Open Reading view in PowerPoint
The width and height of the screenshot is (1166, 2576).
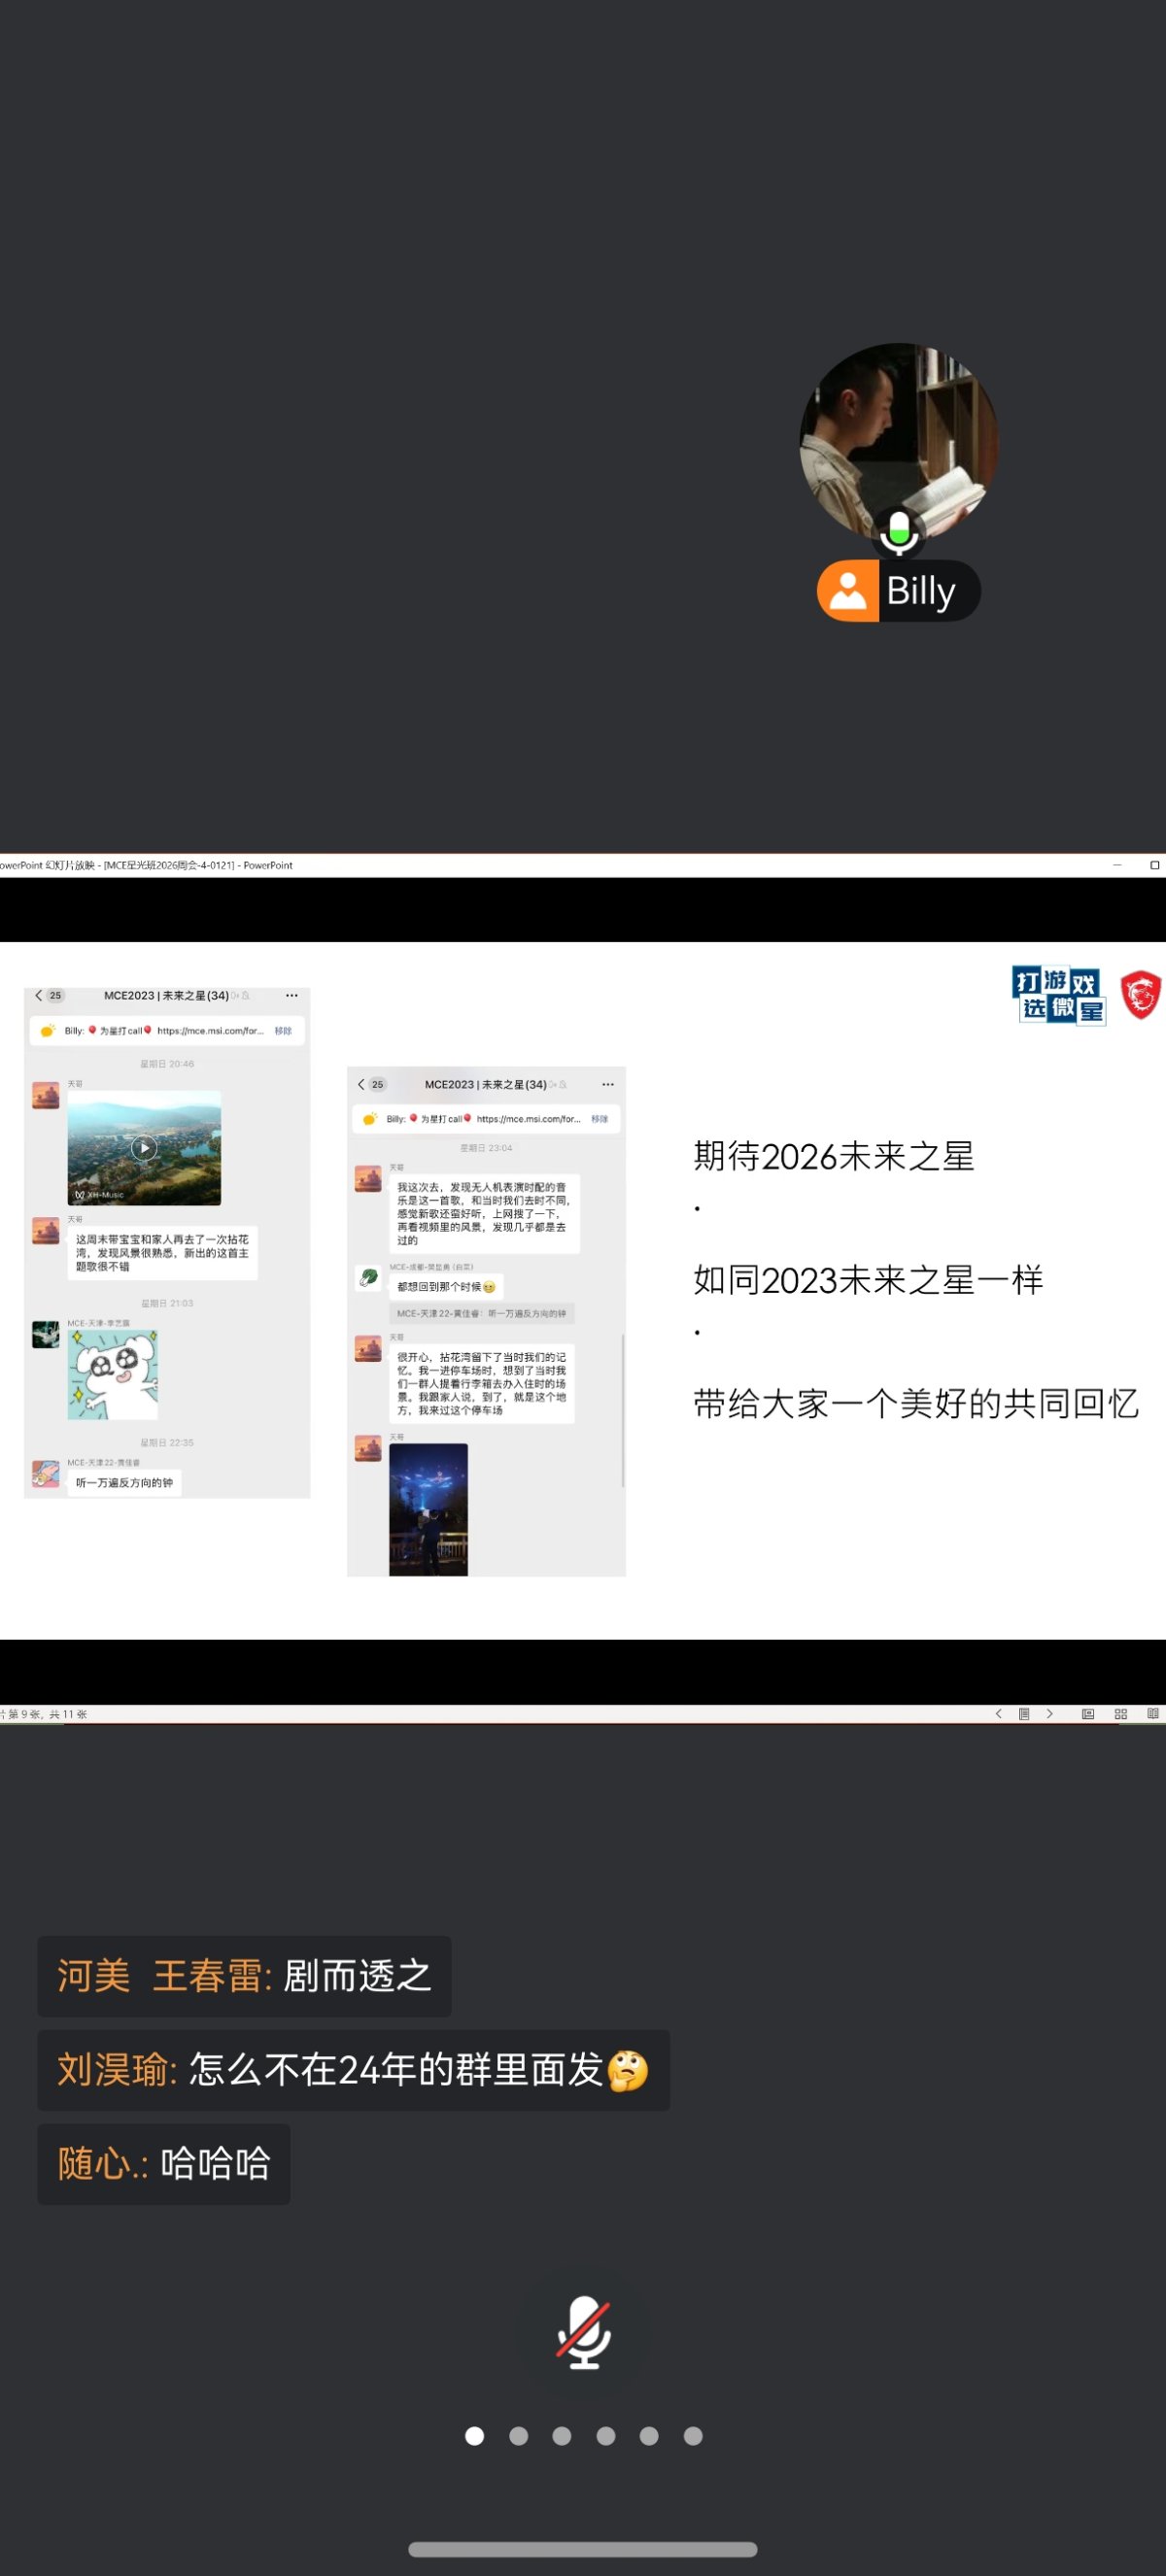pyautogui.click(x=1152, y=1714)
